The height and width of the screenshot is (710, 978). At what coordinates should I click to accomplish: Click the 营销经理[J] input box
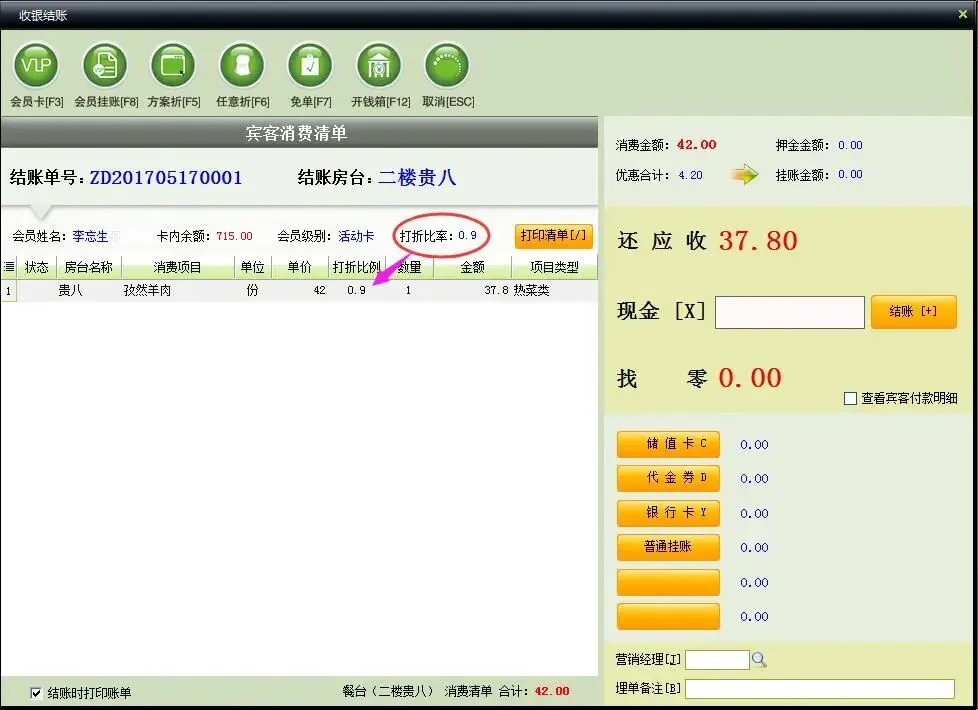pyautogui.click(x=717, y=659)
